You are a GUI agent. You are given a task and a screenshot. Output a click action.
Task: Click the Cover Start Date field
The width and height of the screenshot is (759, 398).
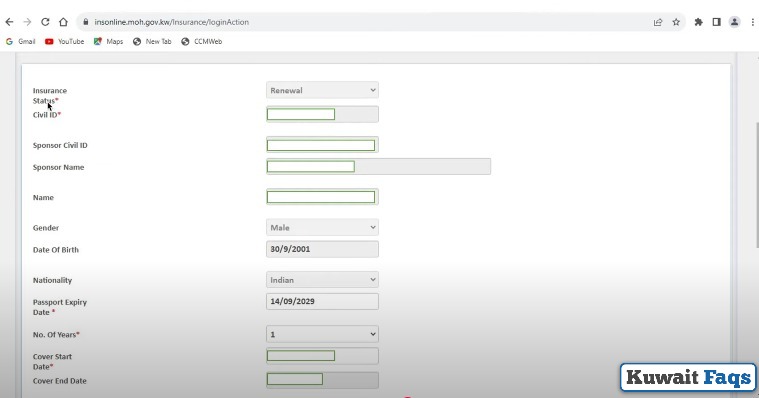[322, 356]
